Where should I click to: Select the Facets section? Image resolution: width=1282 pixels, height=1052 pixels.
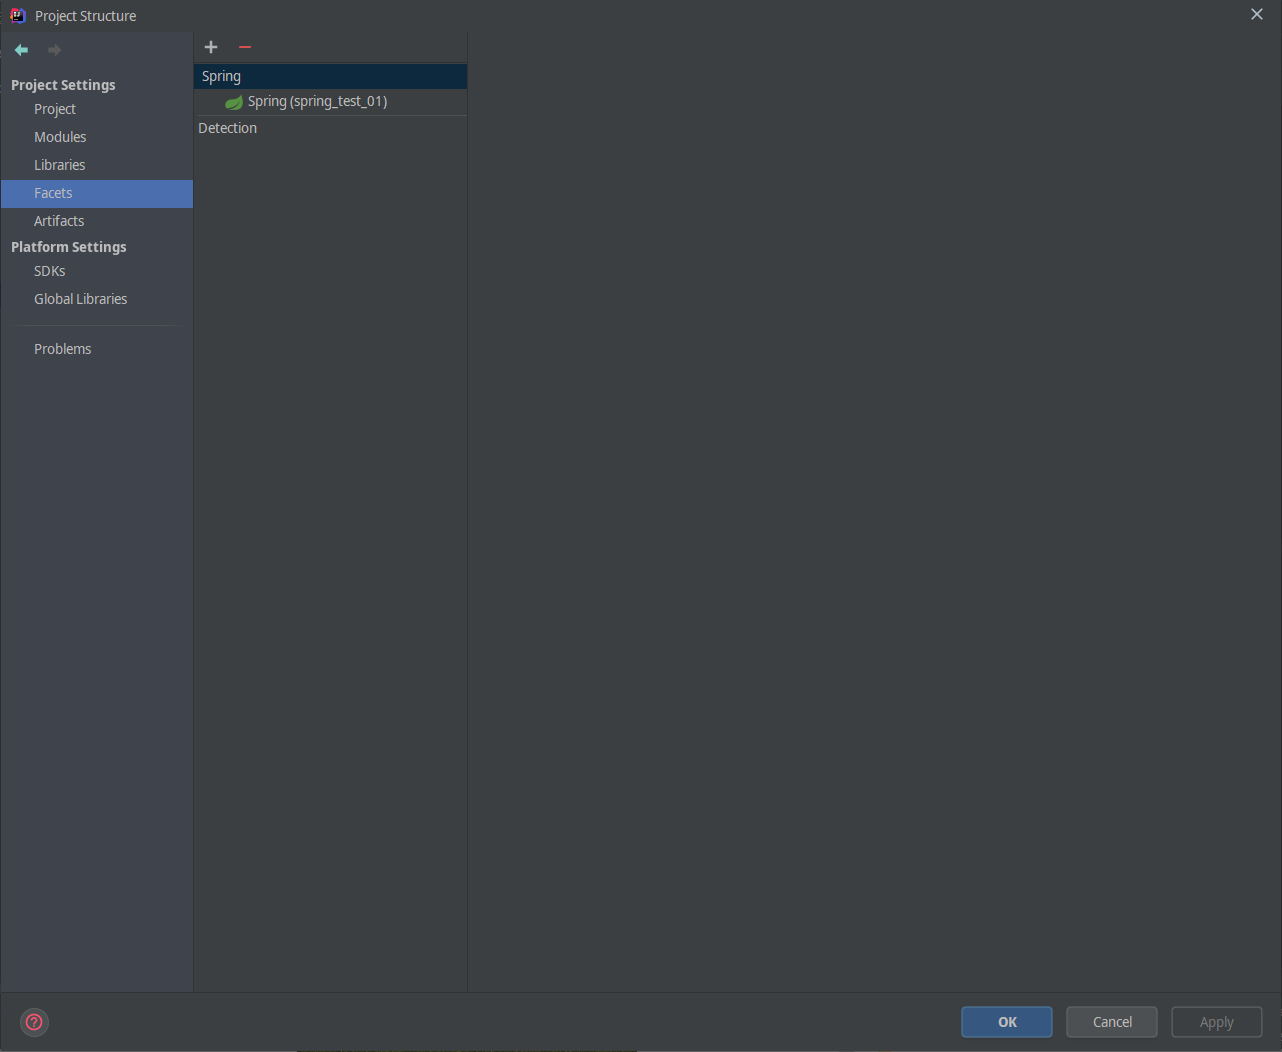(x=97, y=193)
